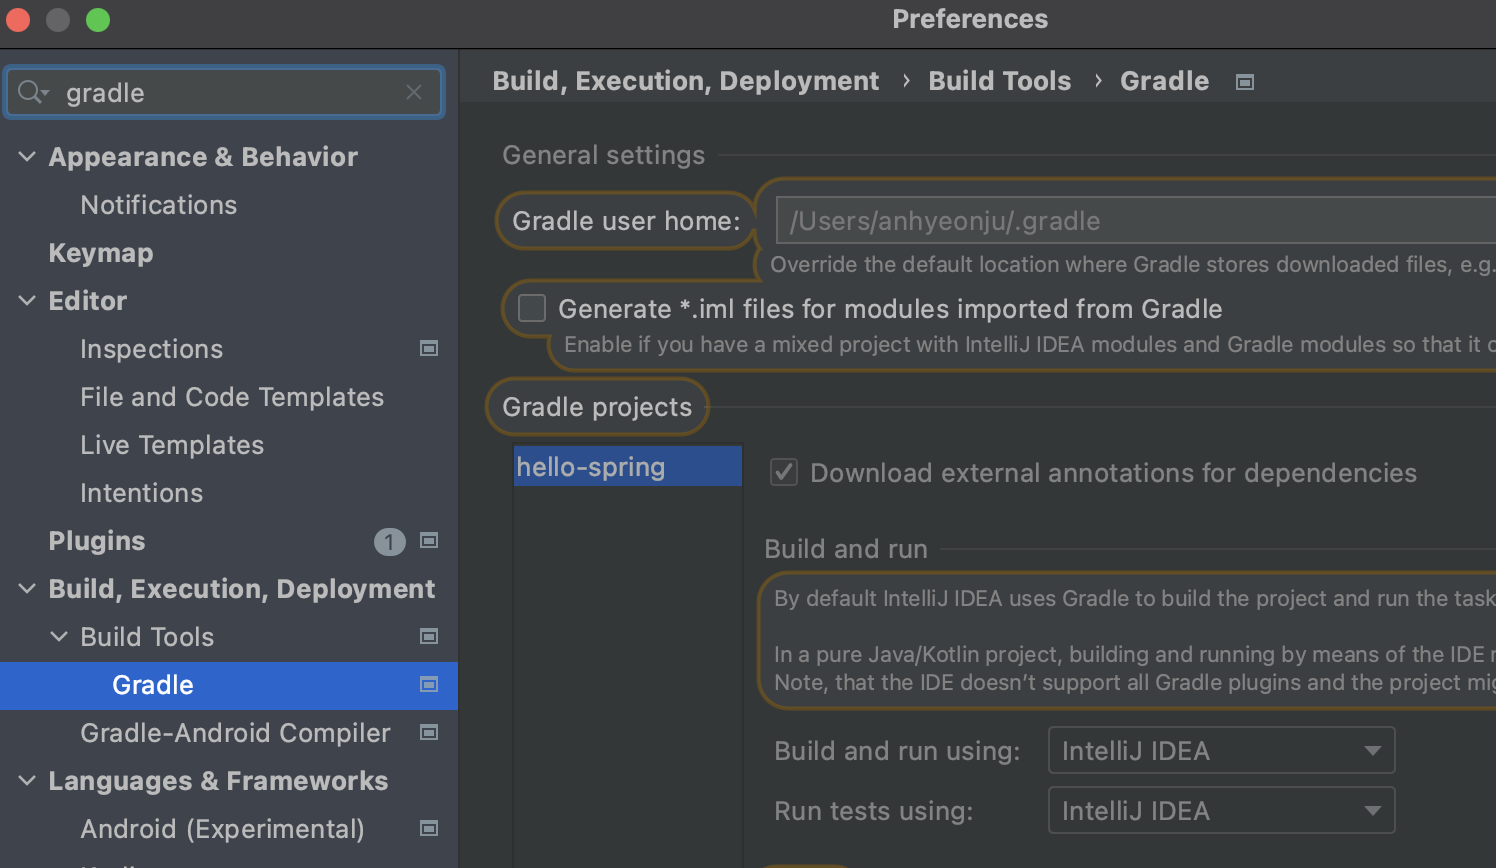This screenshot has height=868, width=1496.
Task: Select Live Templates in the sidebar
Action: coord(172,445)
